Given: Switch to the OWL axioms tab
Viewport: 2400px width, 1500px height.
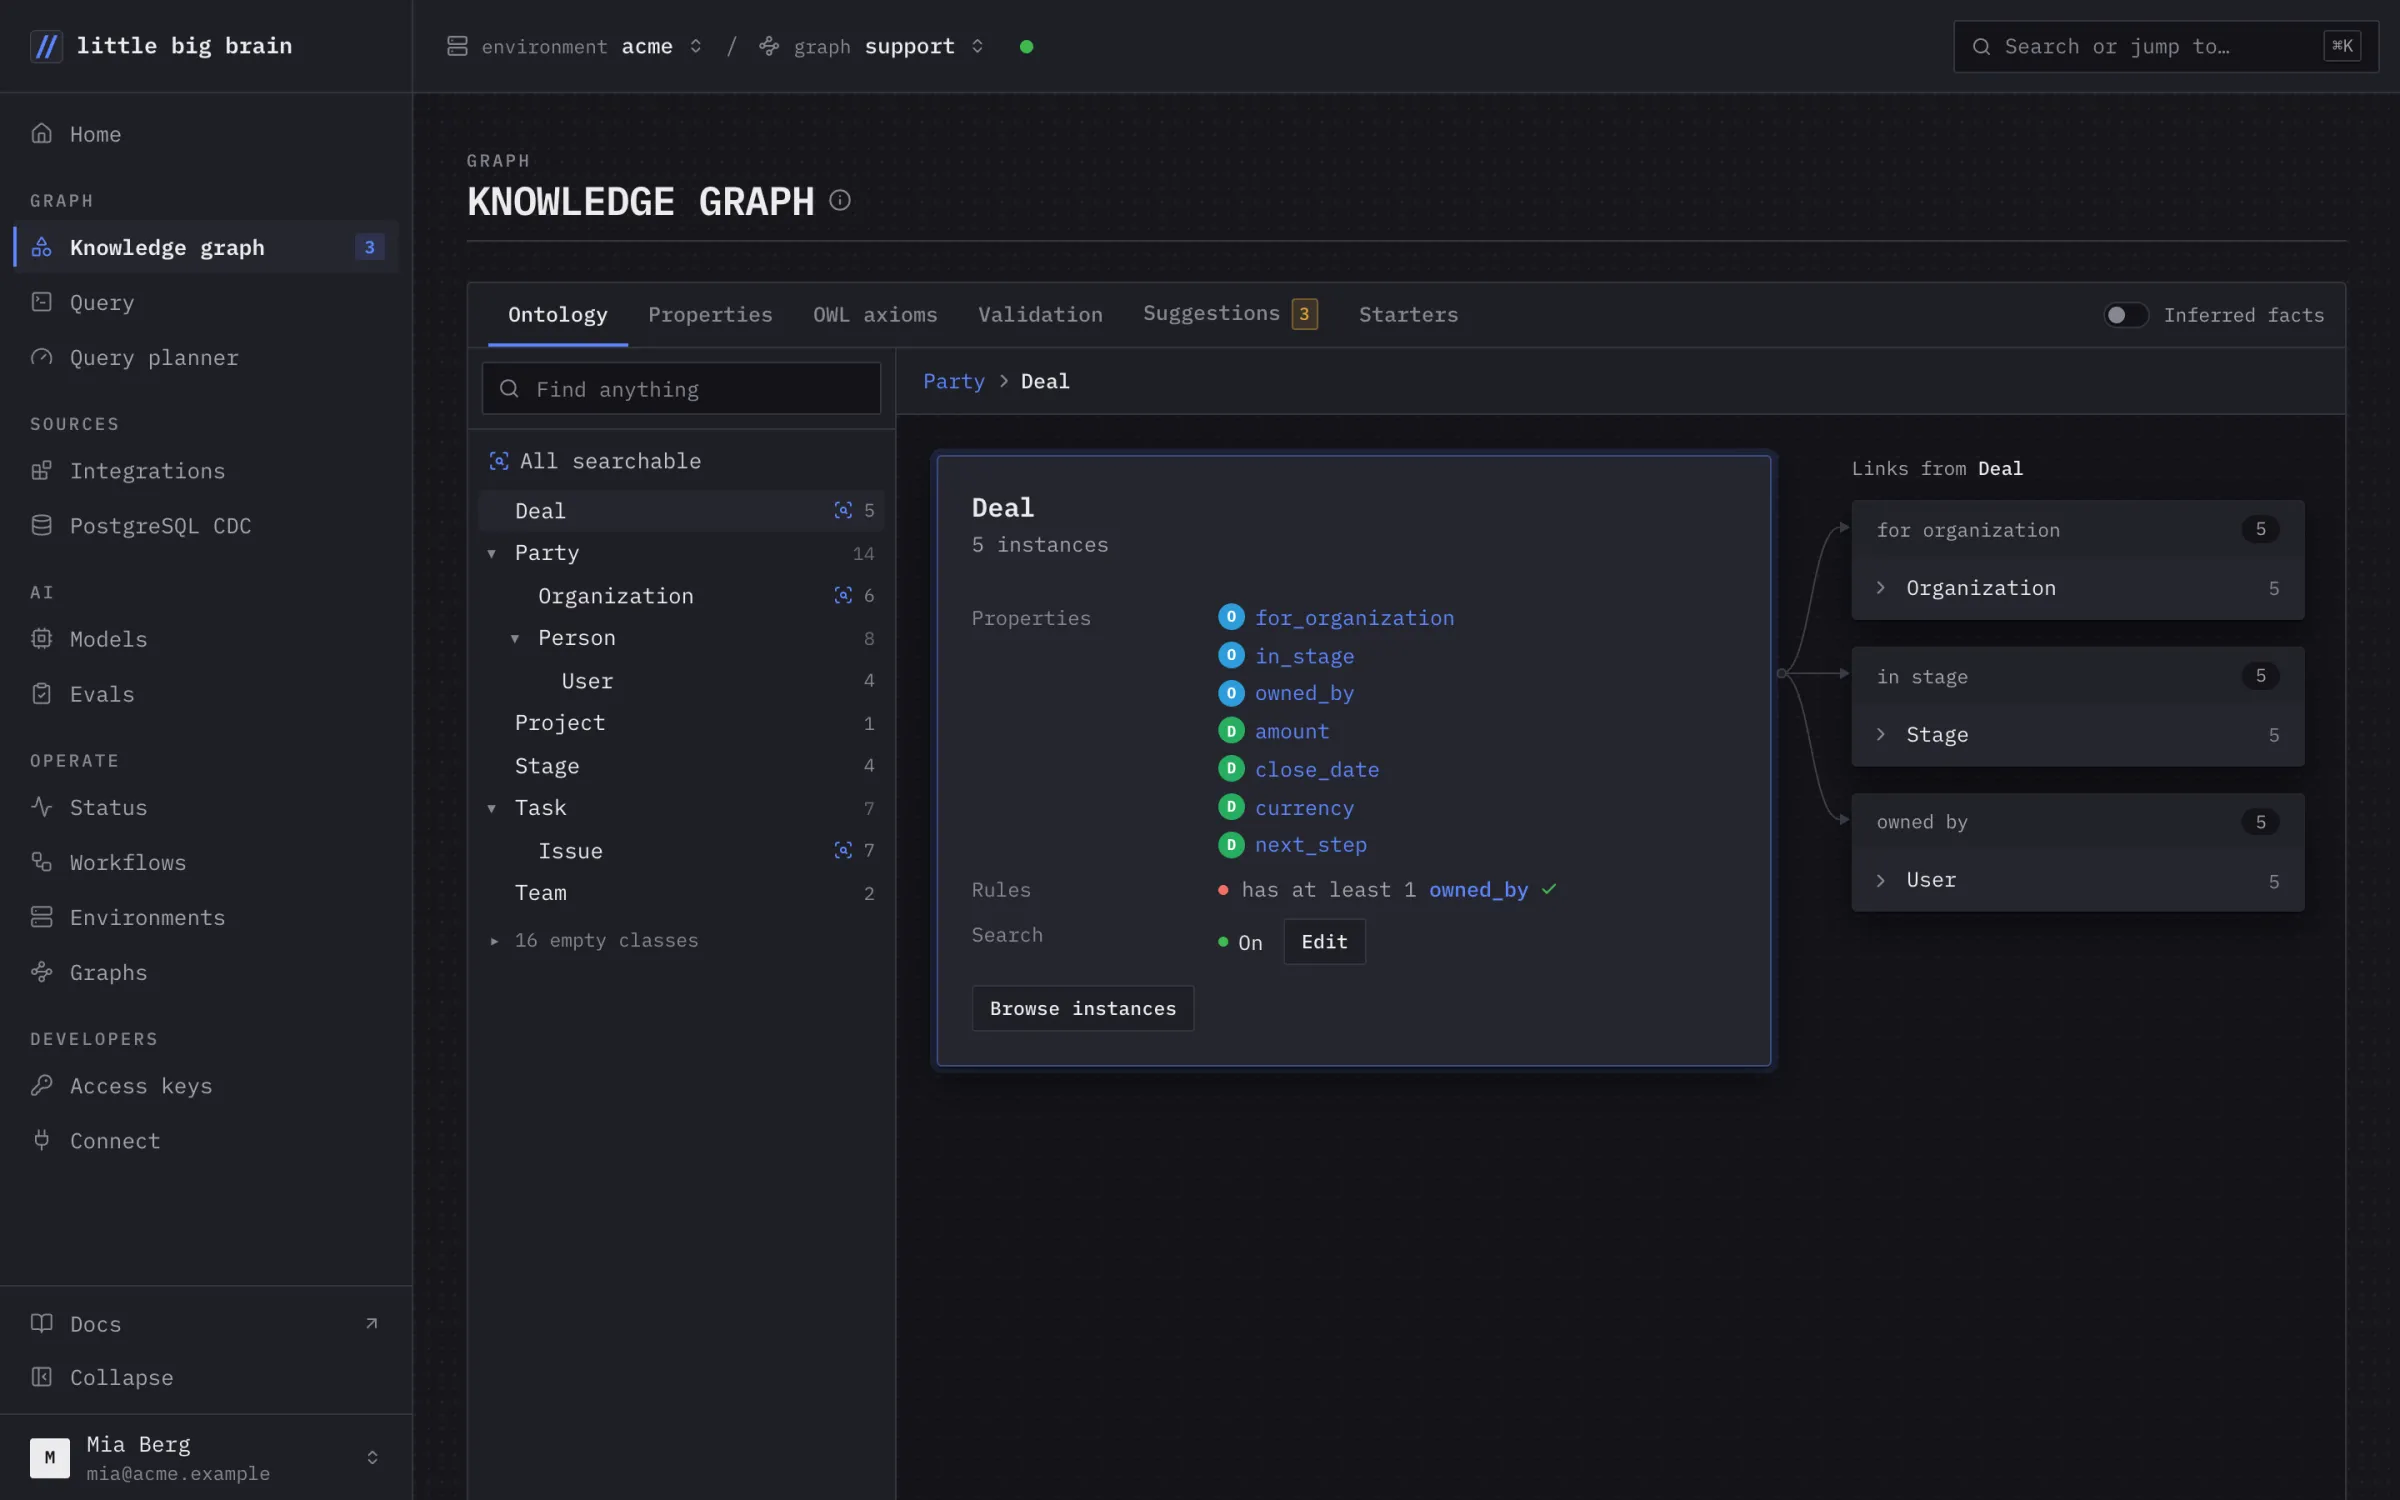Looking at the screenshot, I should tap(875, 315).
